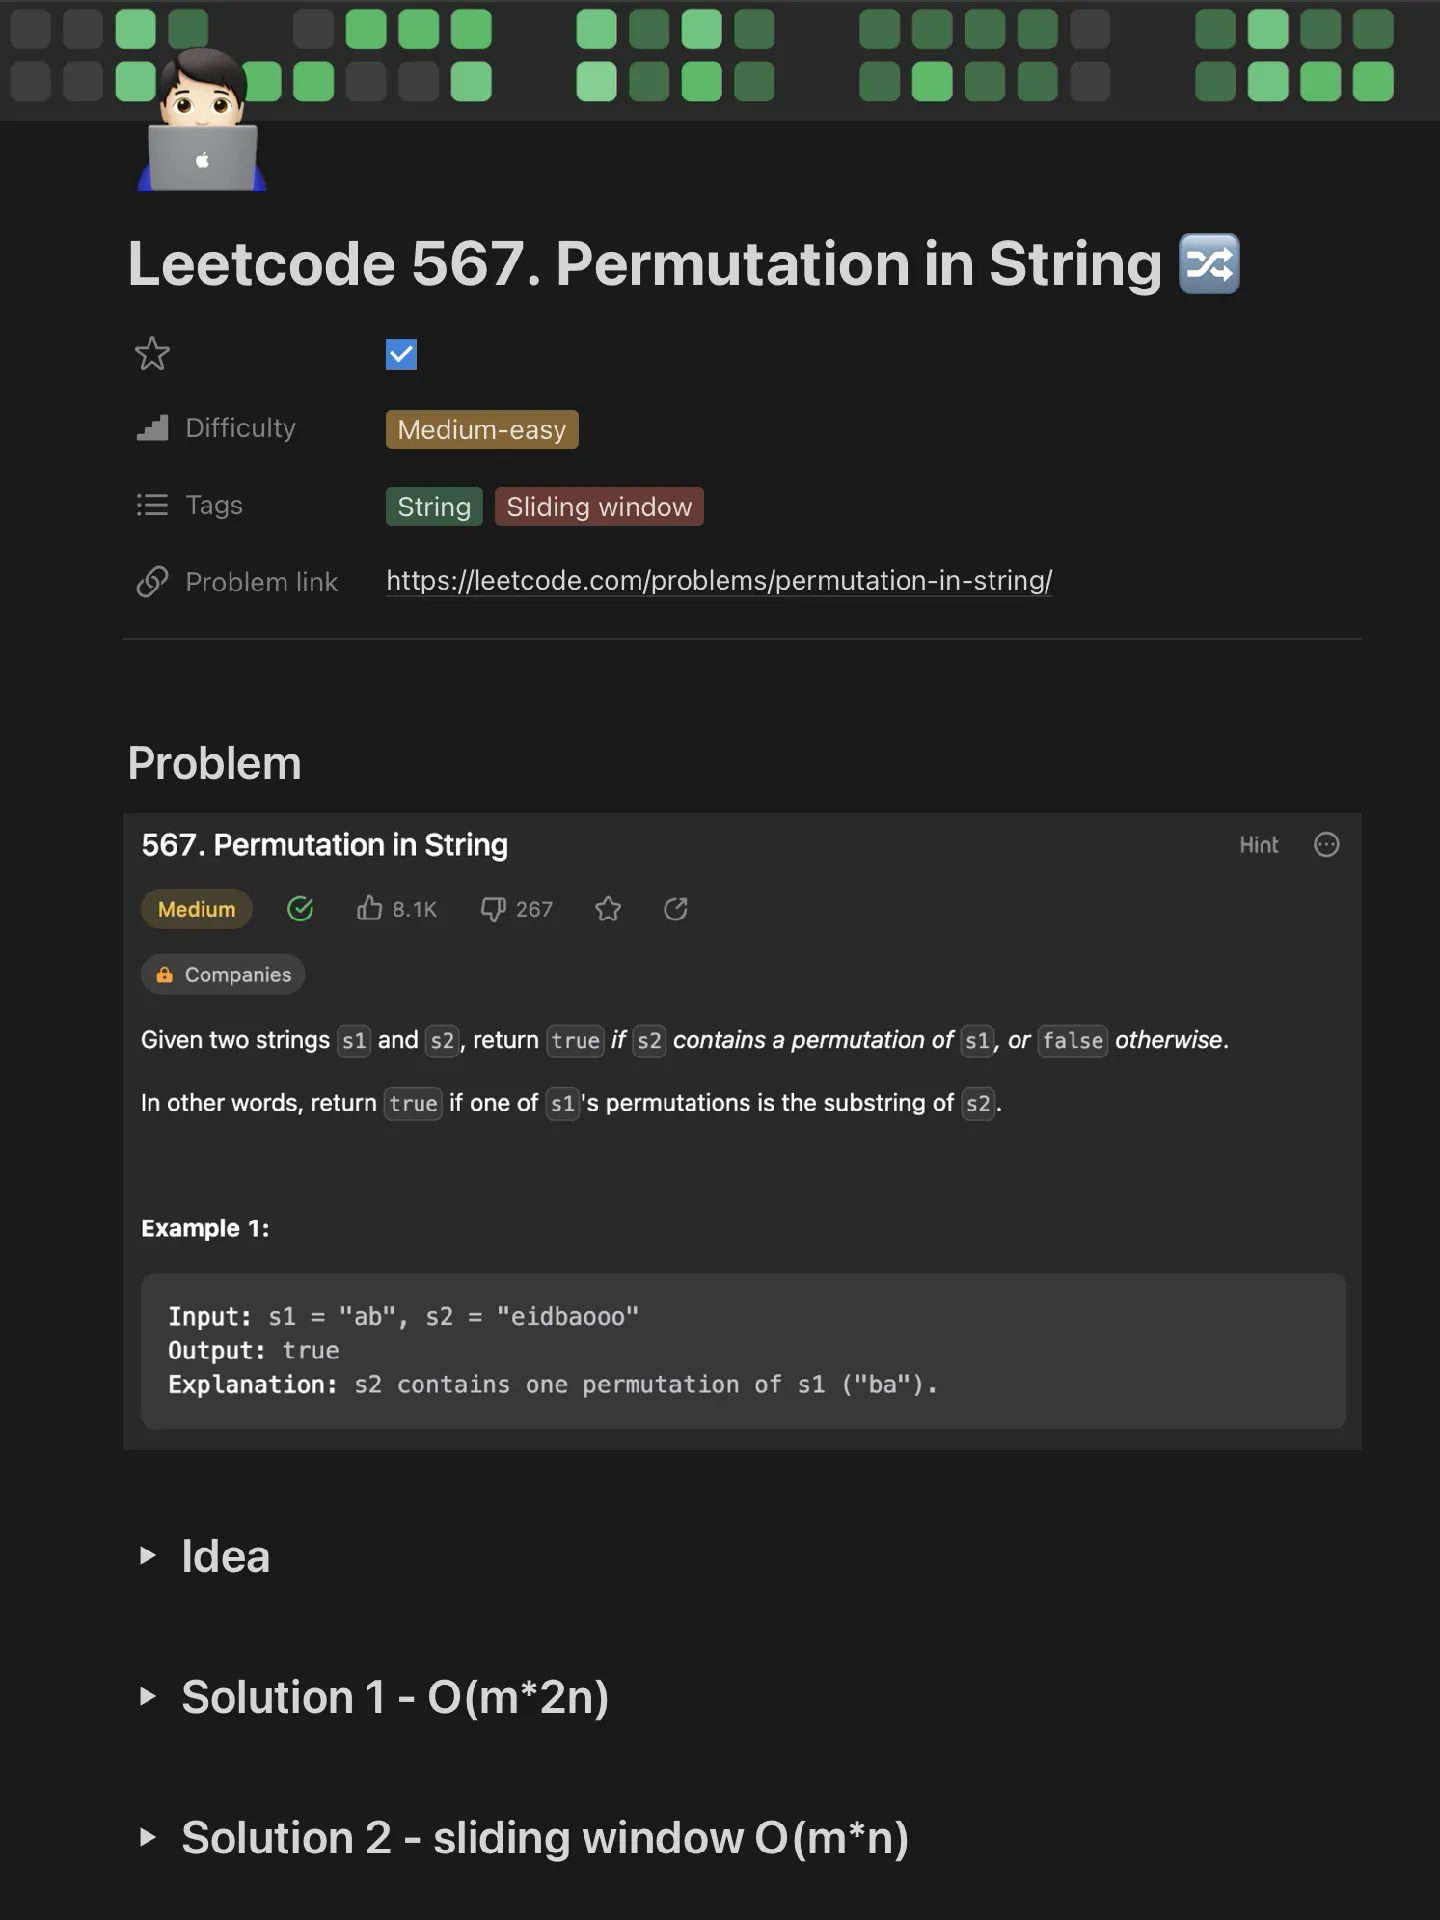The image size is (1440, 1920).
Task: Uncheck the blue completed checkbox
Action: pyautogui.click(x=401, y=354)
